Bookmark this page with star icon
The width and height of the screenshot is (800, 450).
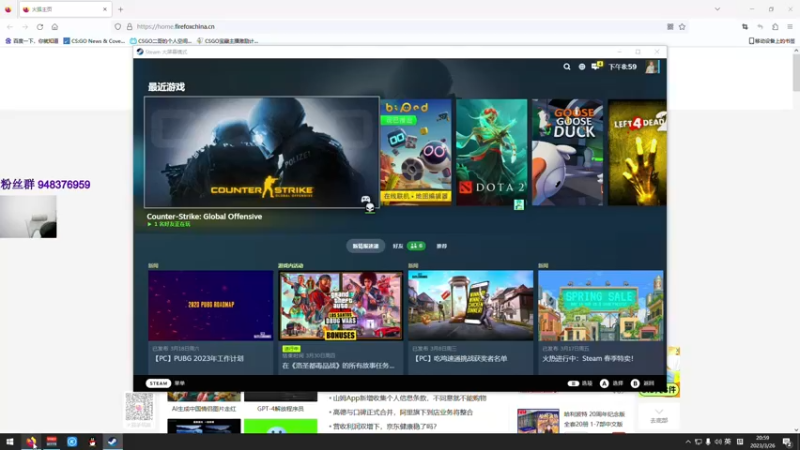click(682, 27)
